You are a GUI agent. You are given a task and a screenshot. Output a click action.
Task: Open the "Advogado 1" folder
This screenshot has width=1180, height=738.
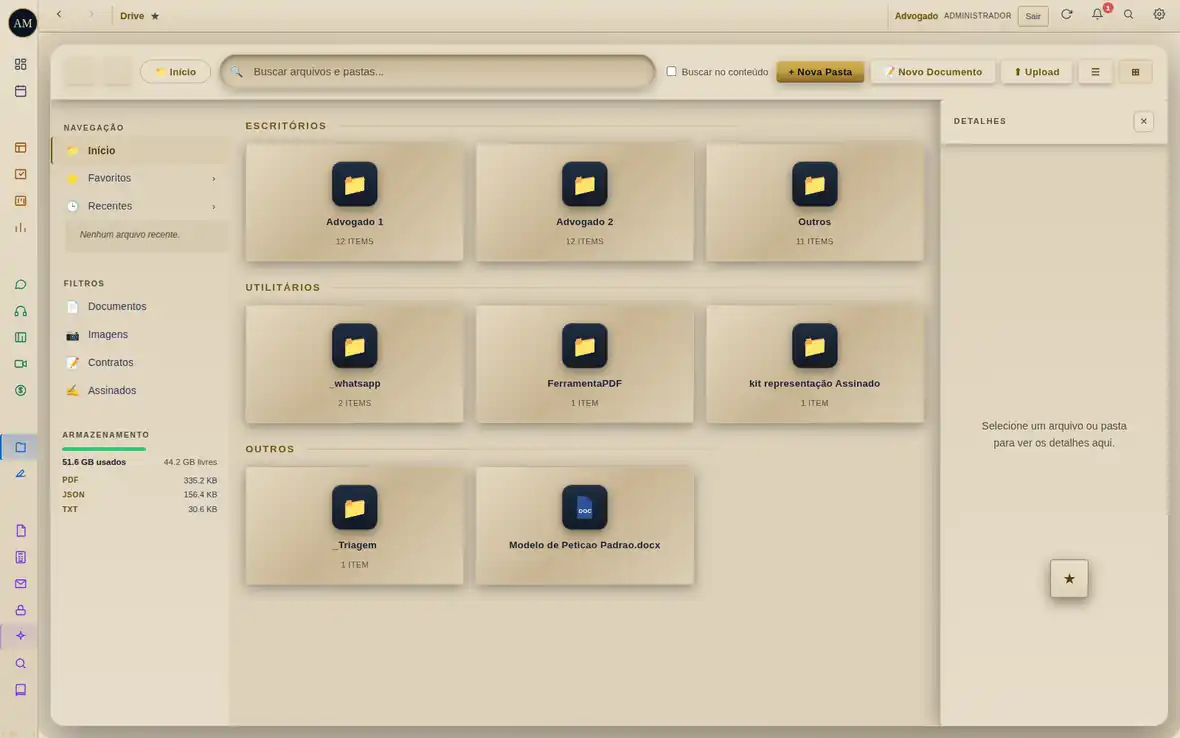[x=354, y=202]
